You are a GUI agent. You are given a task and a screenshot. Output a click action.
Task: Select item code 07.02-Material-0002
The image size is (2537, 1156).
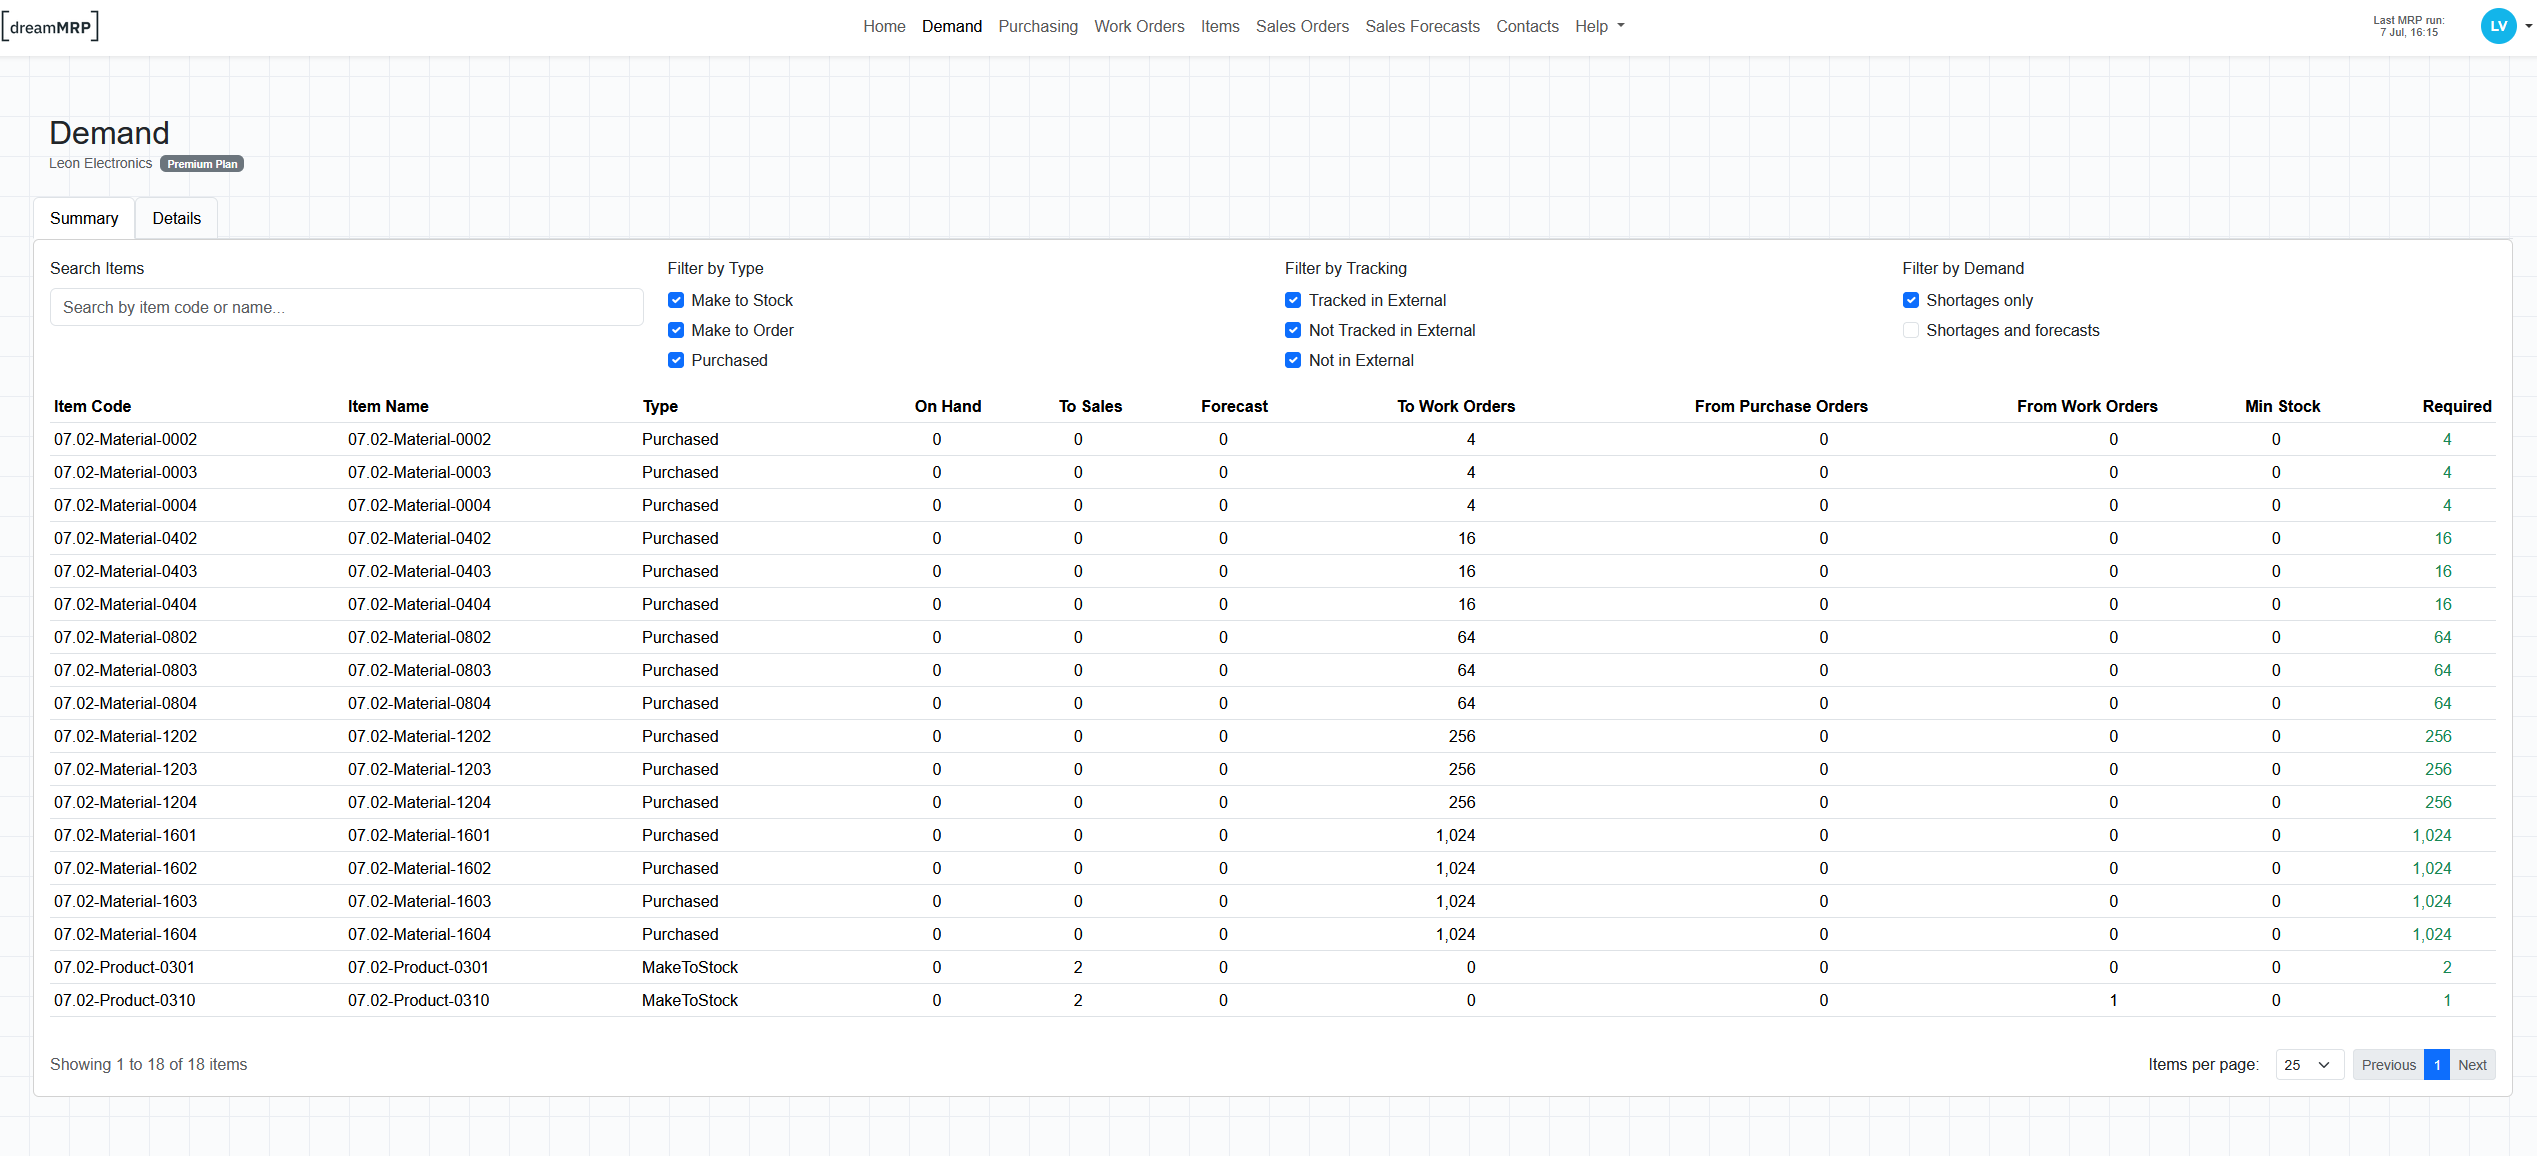(x=126, y=439)
